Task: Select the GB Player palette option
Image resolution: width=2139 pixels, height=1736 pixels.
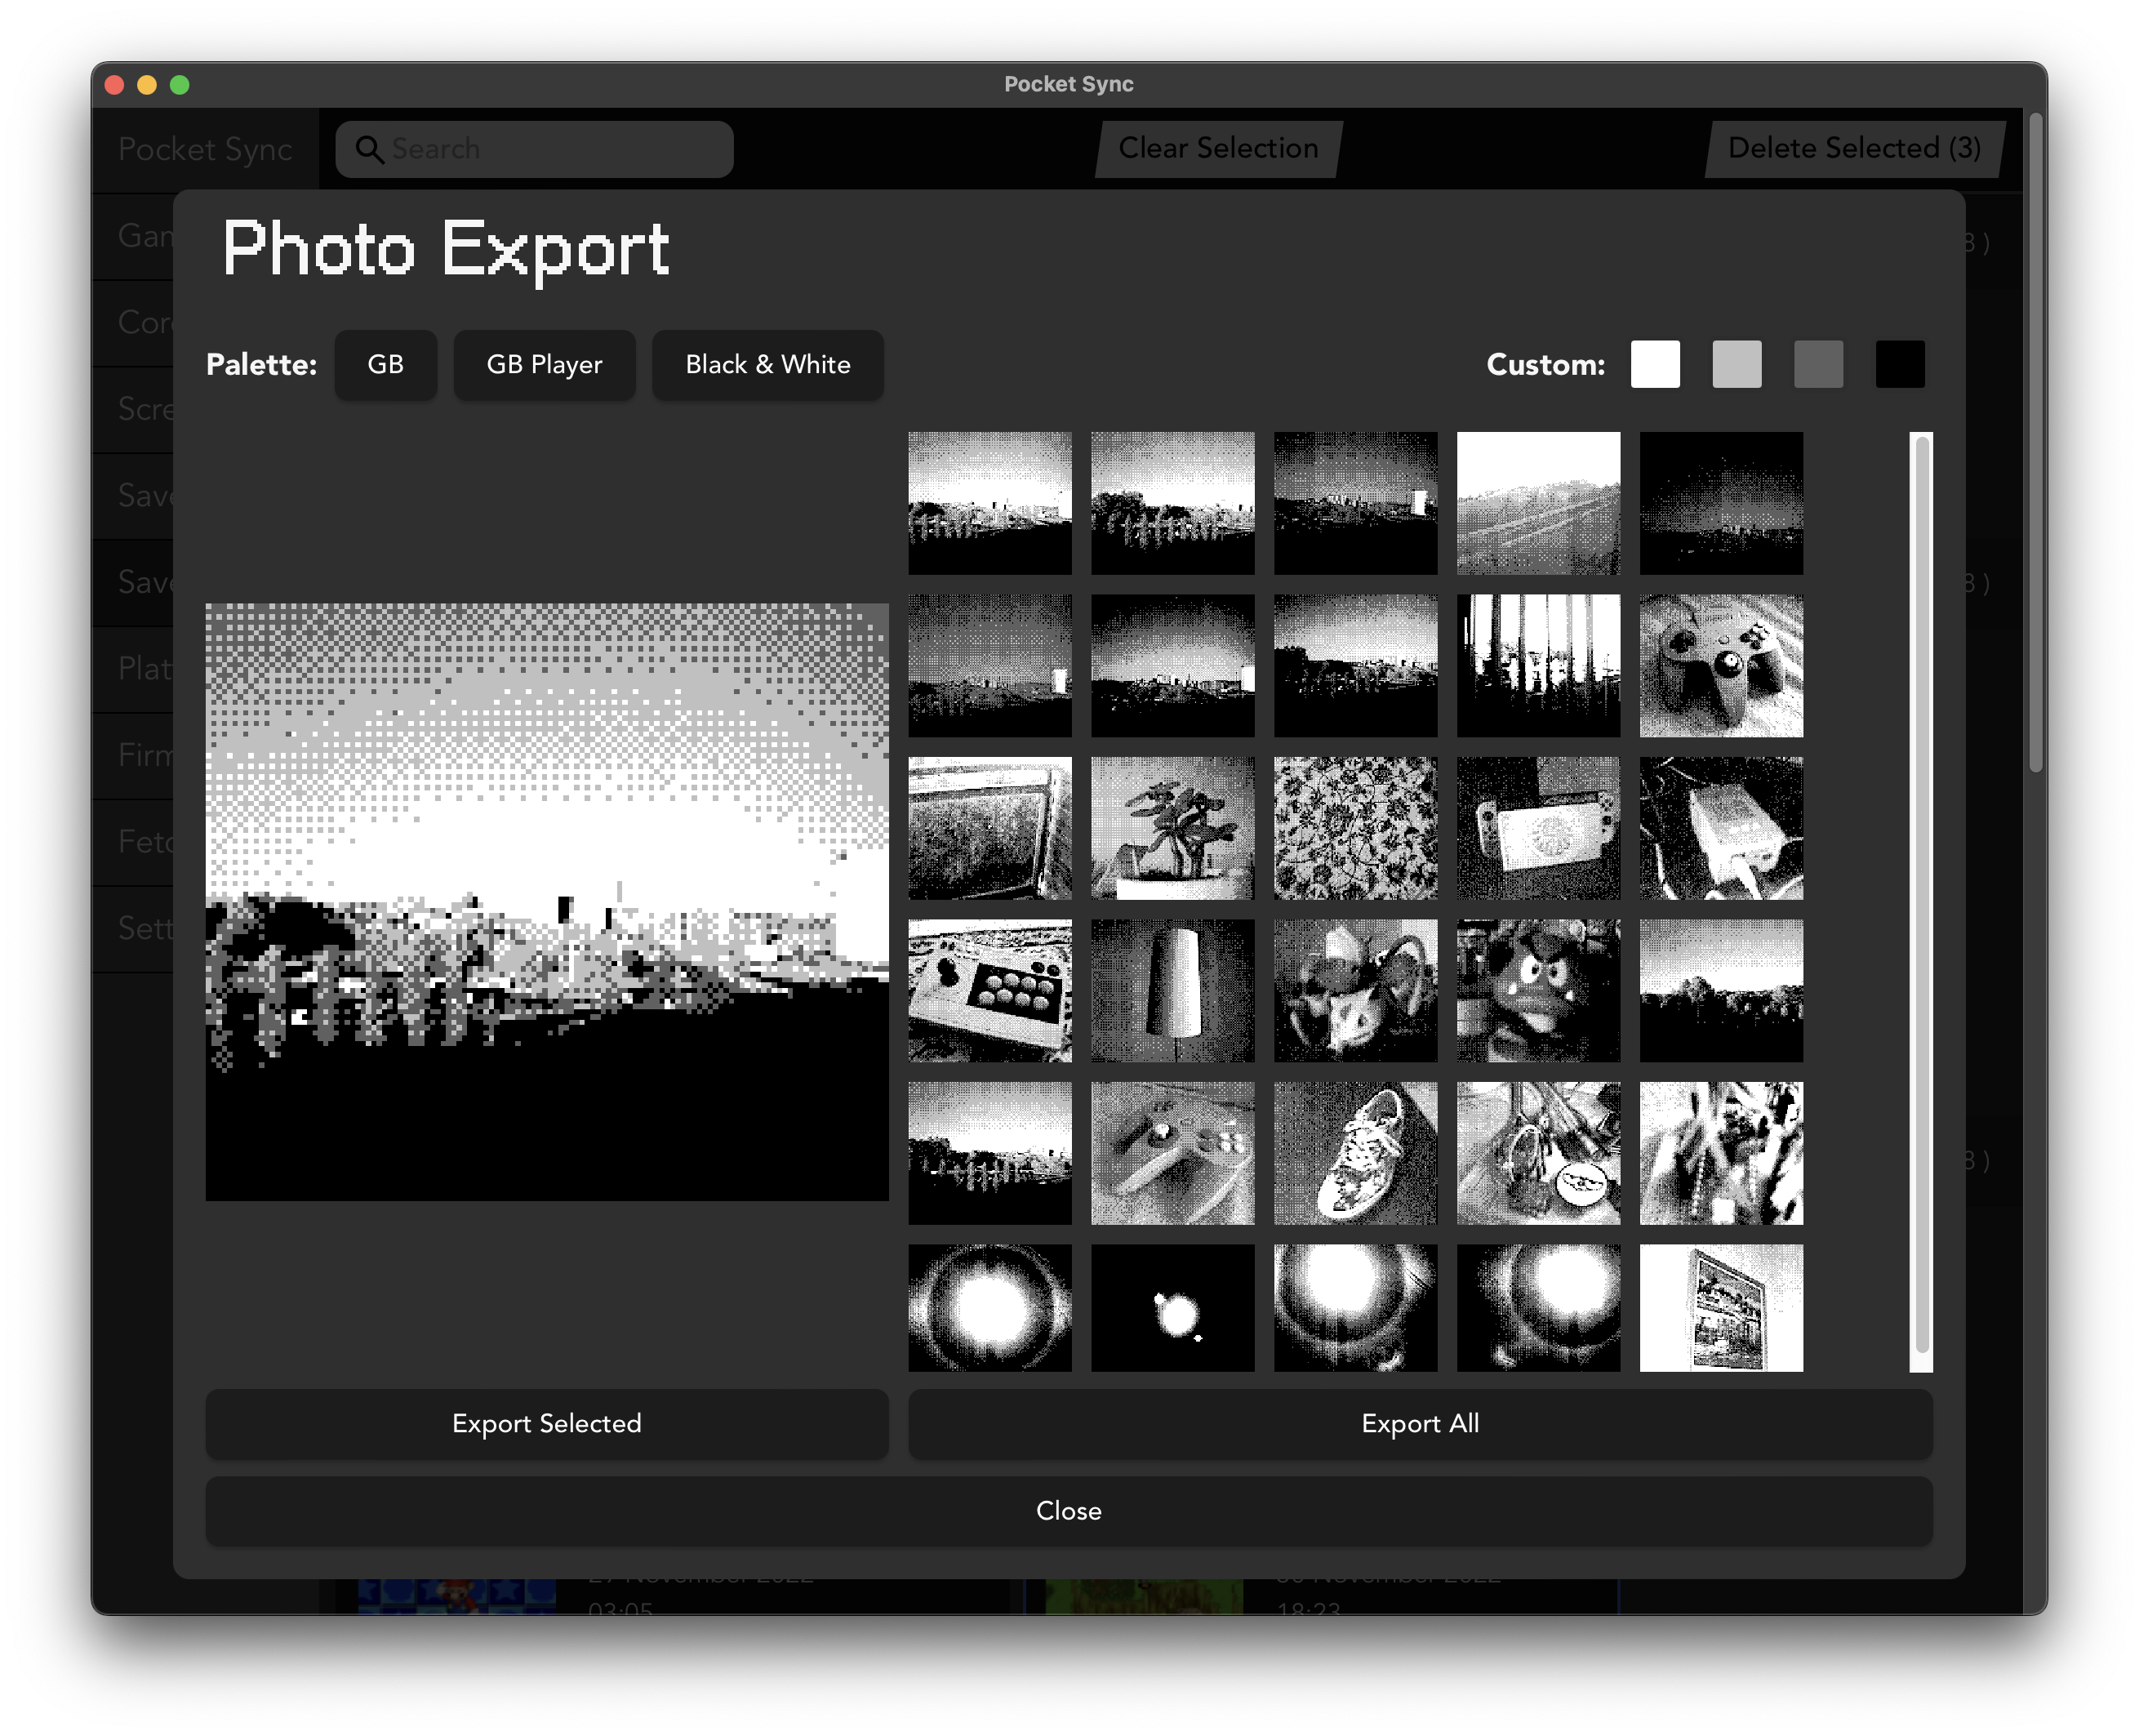Action: point(545,363)
